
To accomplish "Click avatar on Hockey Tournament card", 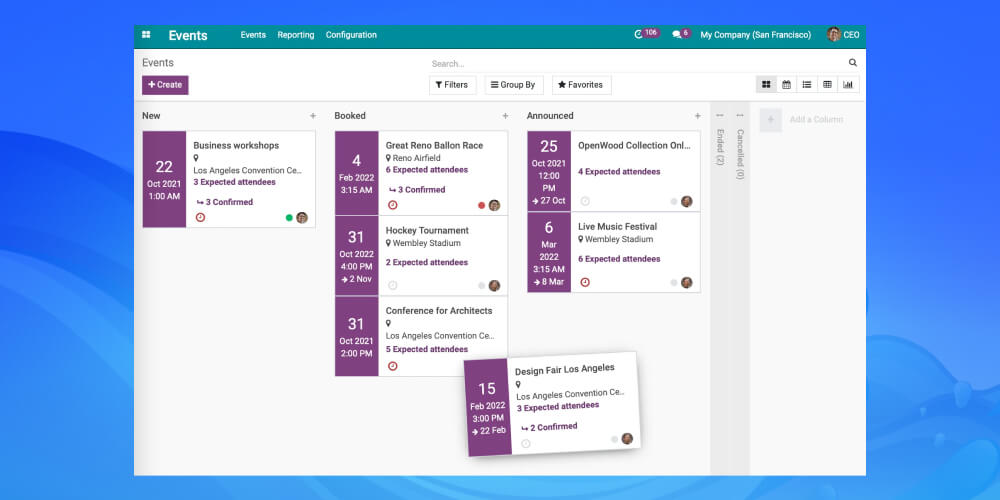I will click(x=494, y=286).
